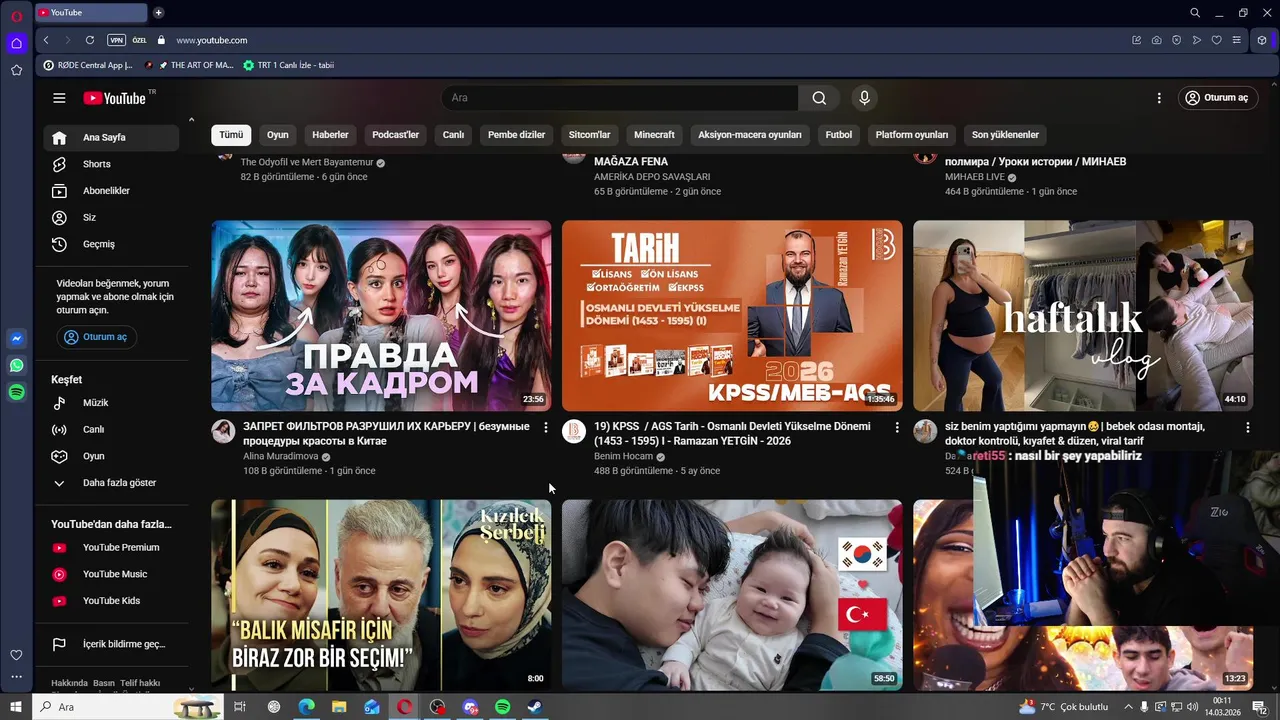
Task: Open İçerik bildirme geçmişi item
Action: point(111,644)
